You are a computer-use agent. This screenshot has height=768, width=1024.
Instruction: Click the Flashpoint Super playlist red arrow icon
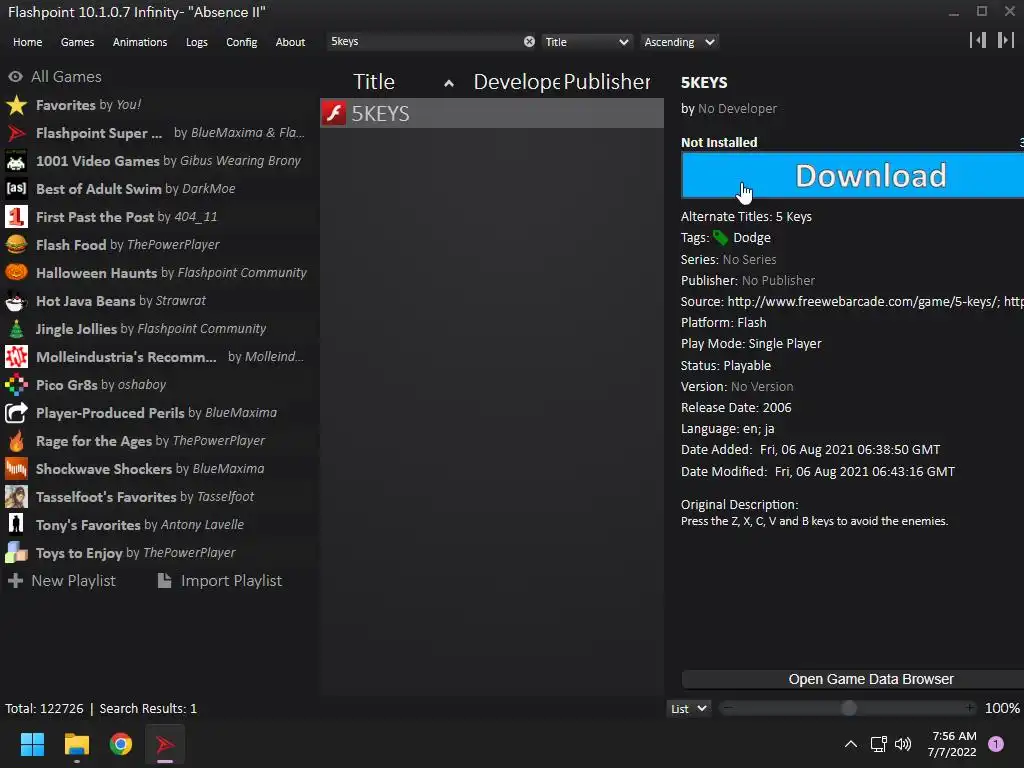tap(16, 133)
